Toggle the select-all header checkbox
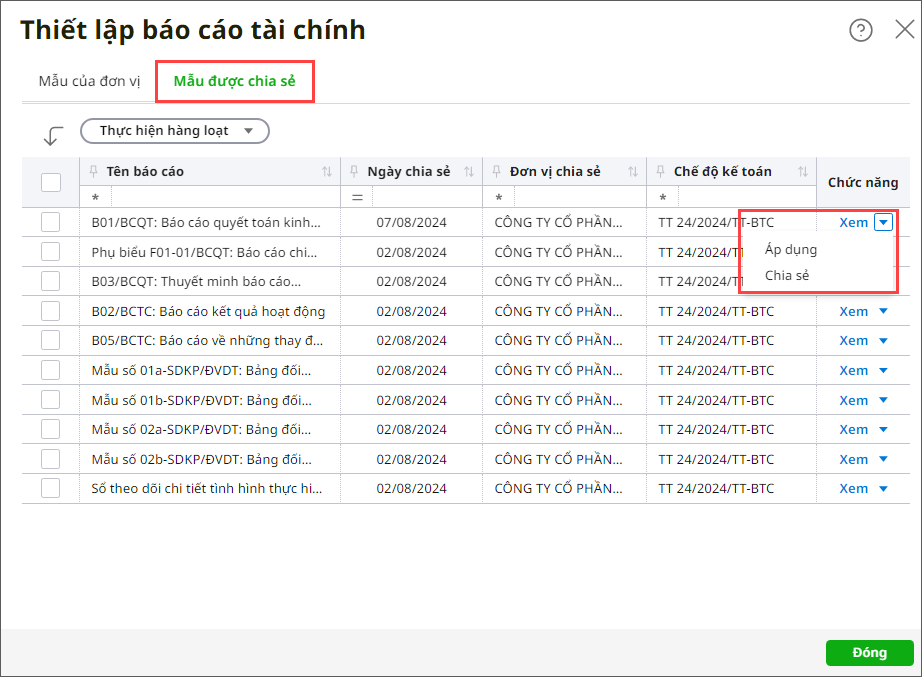922x677 pixels. click(51, 182)
